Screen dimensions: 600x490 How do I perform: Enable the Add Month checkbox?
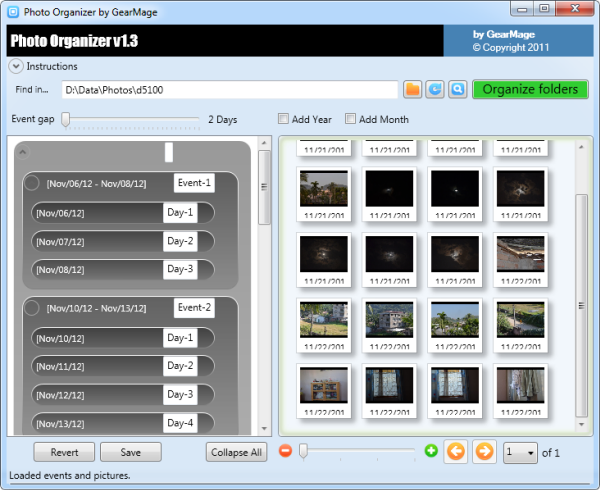350,119
